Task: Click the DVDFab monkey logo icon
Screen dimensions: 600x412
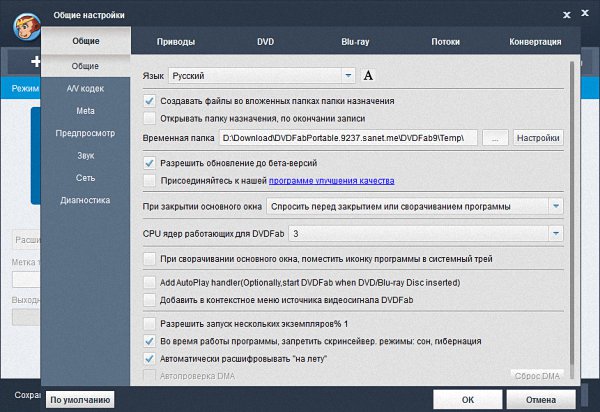Action: 26,27
